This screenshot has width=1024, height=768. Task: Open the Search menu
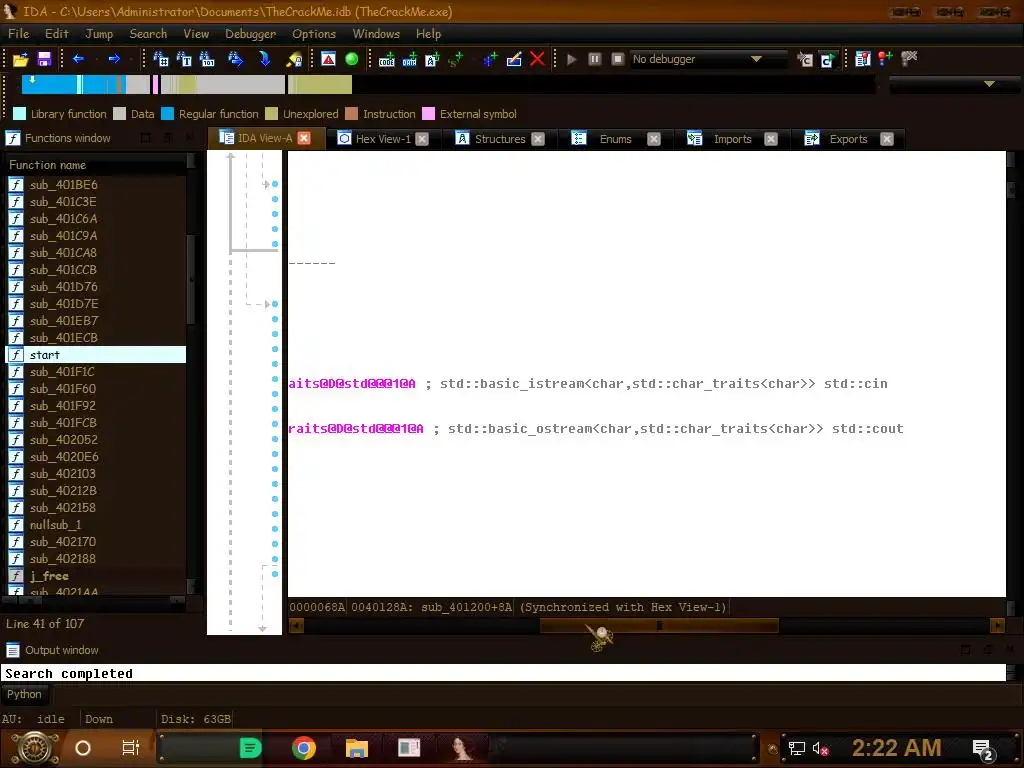pos(148,34)
